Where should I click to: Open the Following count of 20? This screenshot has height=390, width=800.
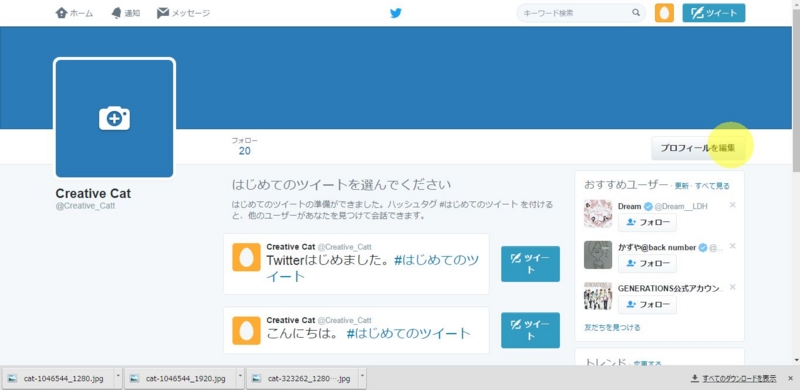click(245, 147)
